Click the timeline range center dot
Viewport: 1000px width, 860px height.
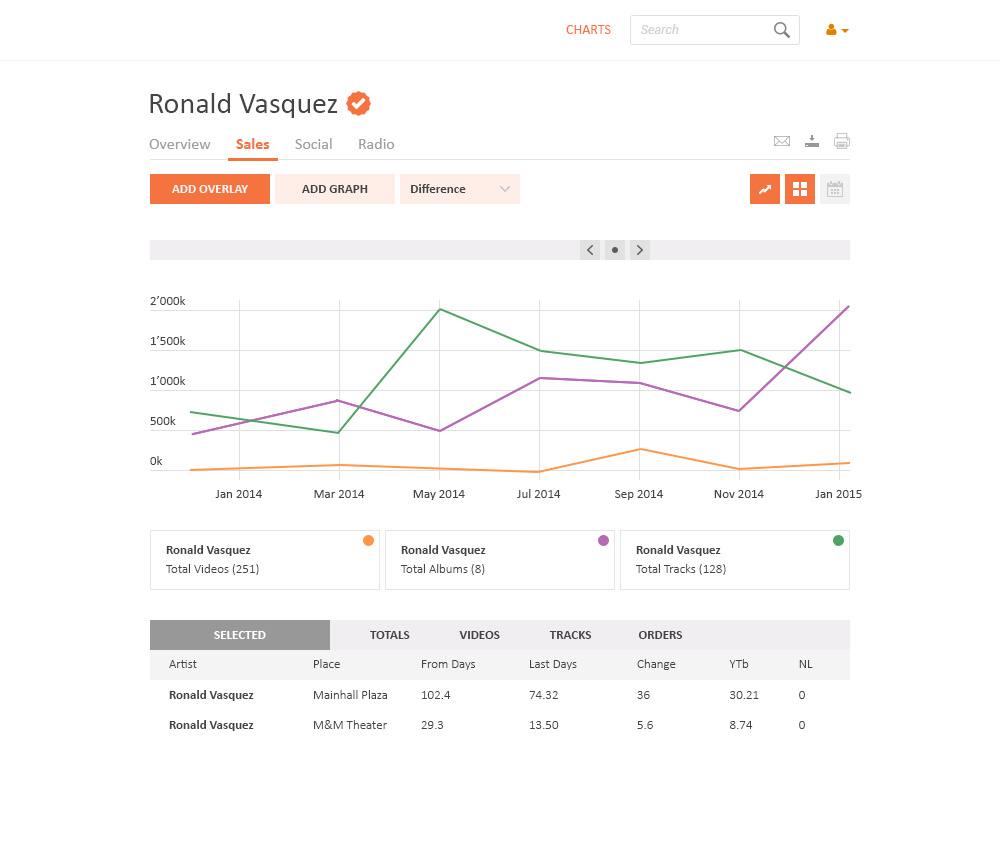coord(615,250)
